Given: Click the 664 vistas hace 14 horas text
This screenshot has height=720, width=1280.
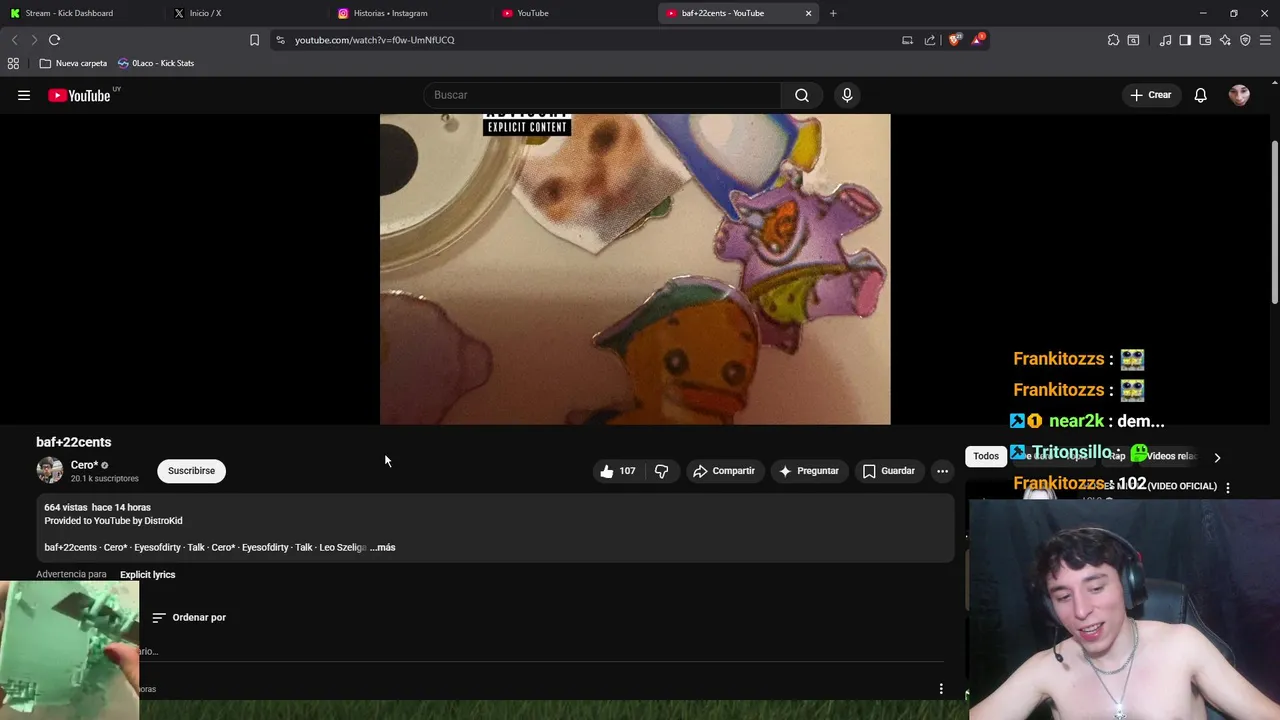Looking at the screenshot, I should 97,508.
